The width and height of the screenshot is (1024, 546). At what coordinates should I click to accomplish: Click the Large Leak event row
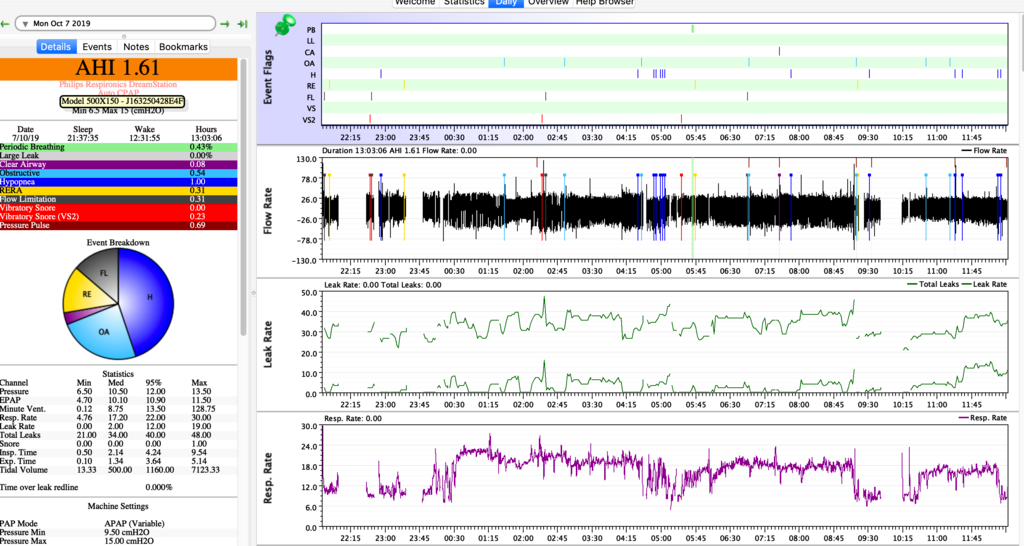point(118,156)
